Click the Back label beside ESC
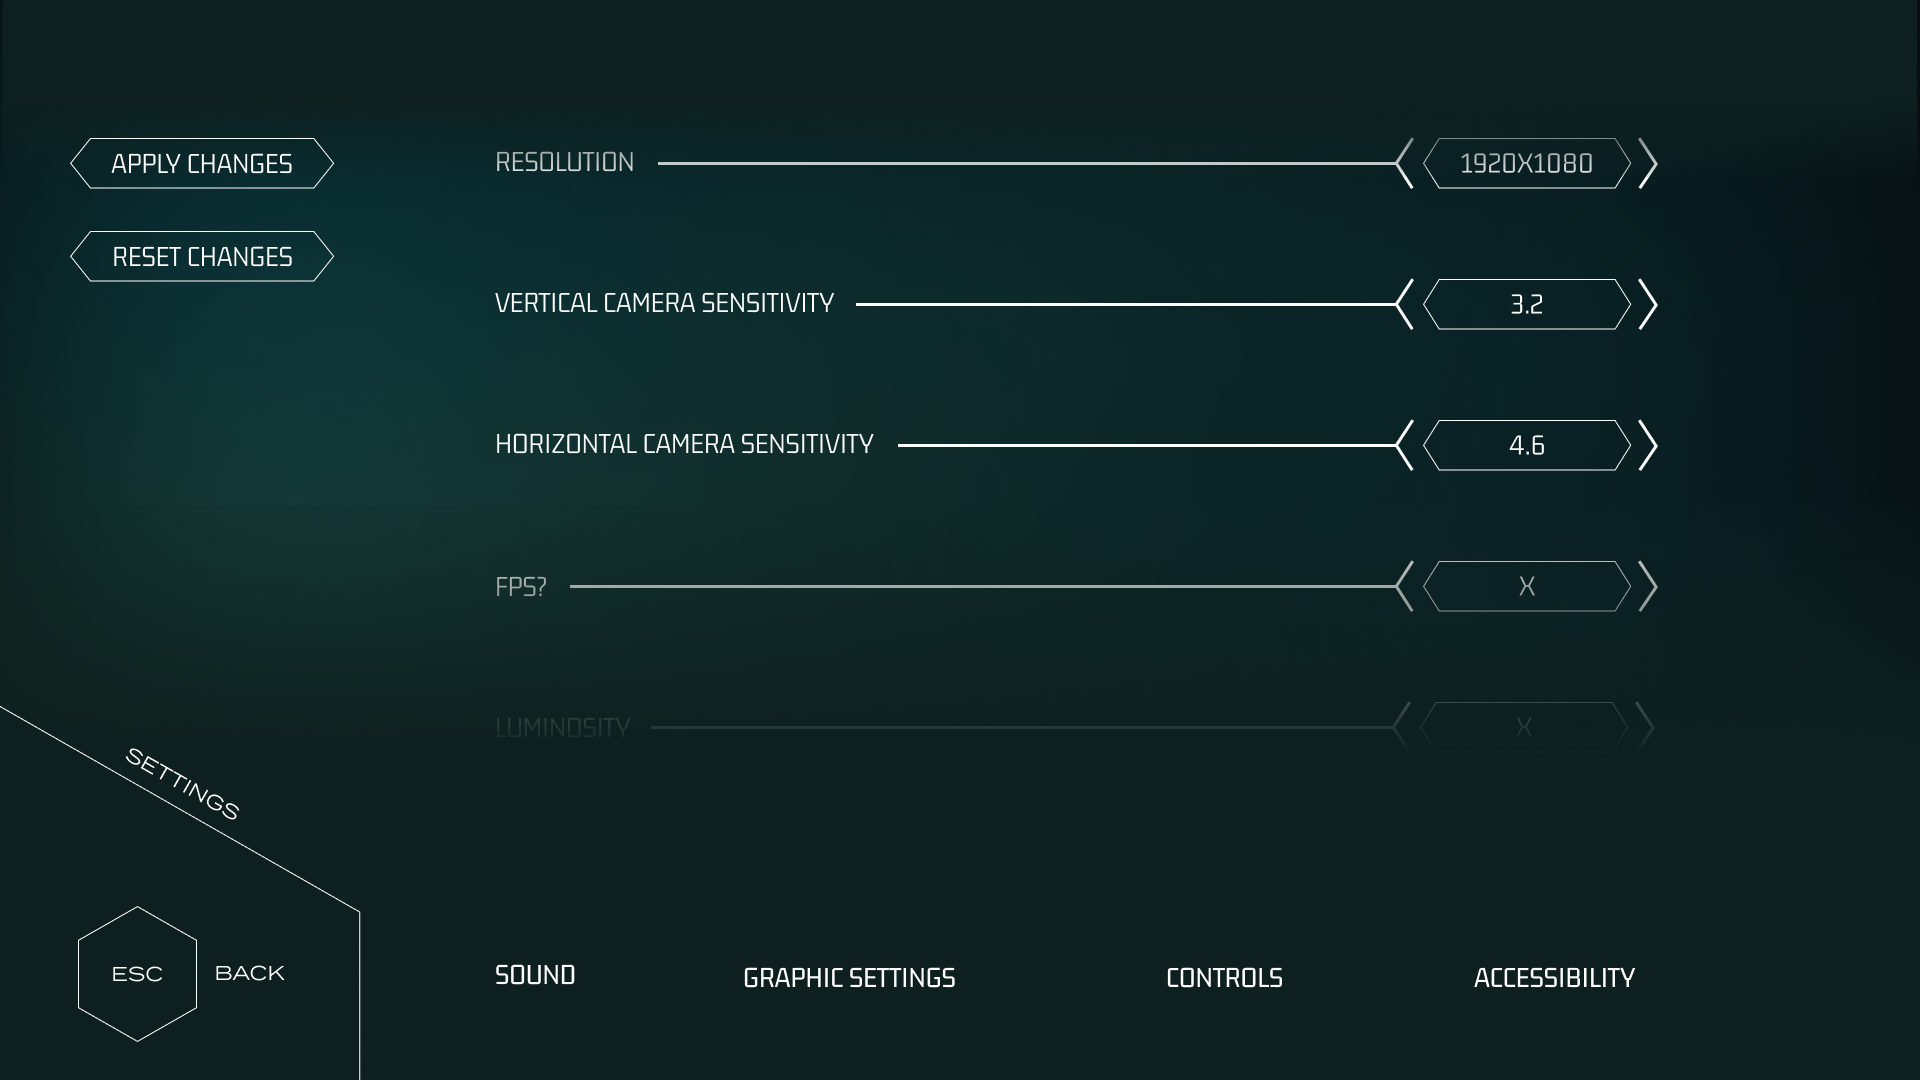Viewport: 1920px width, 1080px height. pyautogui.click(x=250, y=973)
